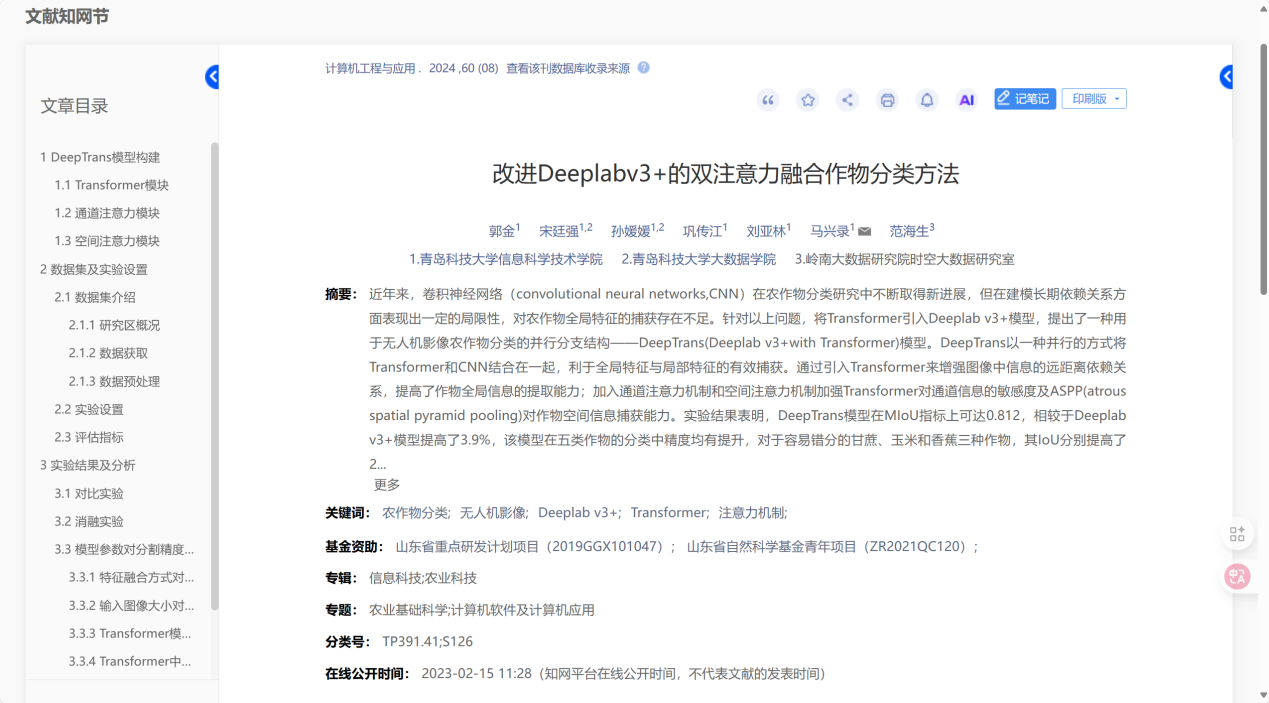The image size is (1269, 703).
Task: Open the share icon
Action: coord(847,100)
